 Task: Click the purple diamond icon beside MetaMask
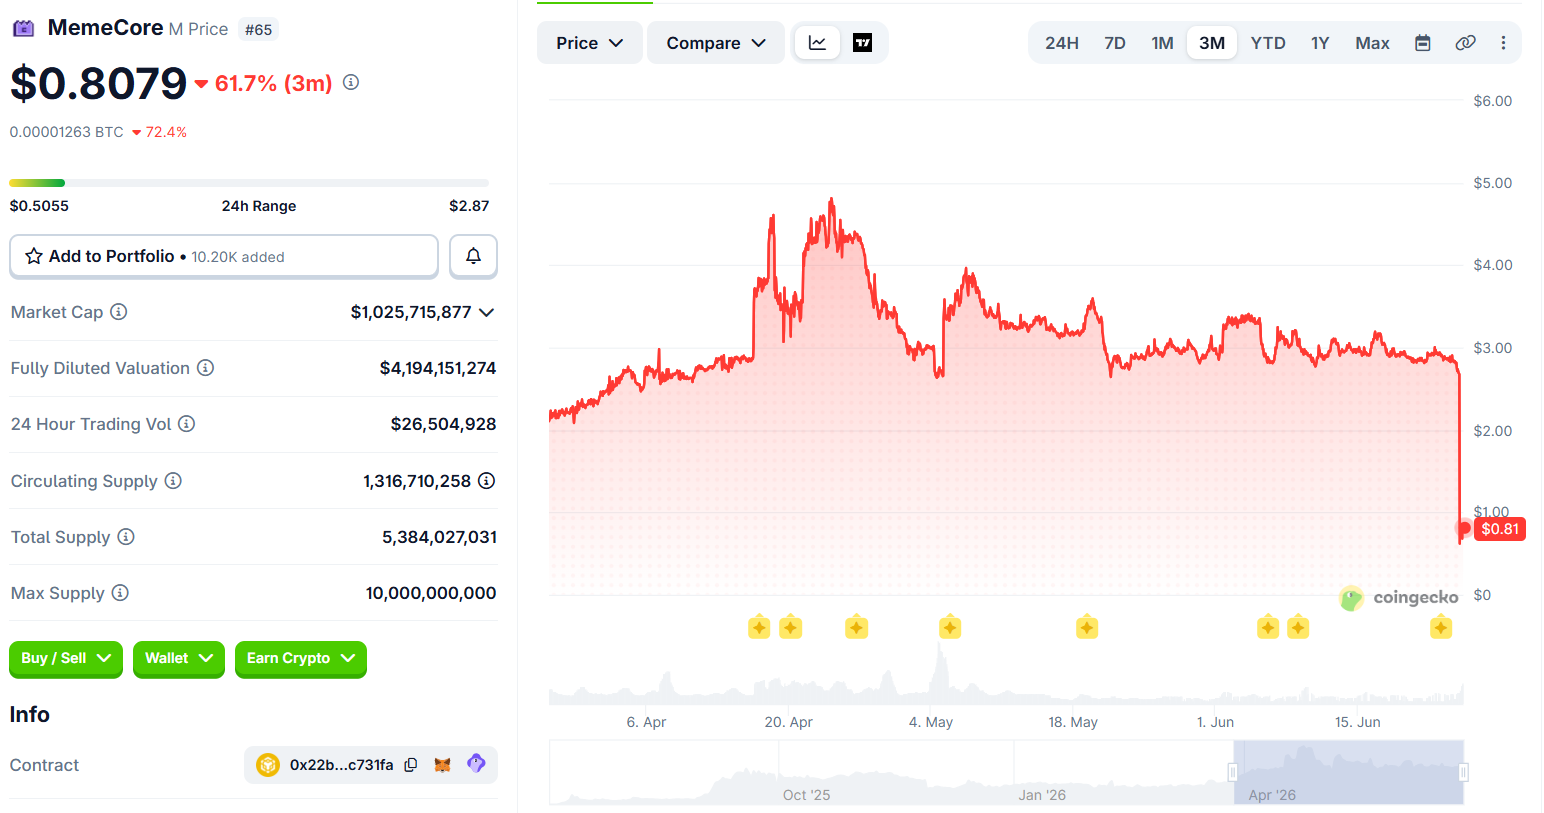(477, 764)
